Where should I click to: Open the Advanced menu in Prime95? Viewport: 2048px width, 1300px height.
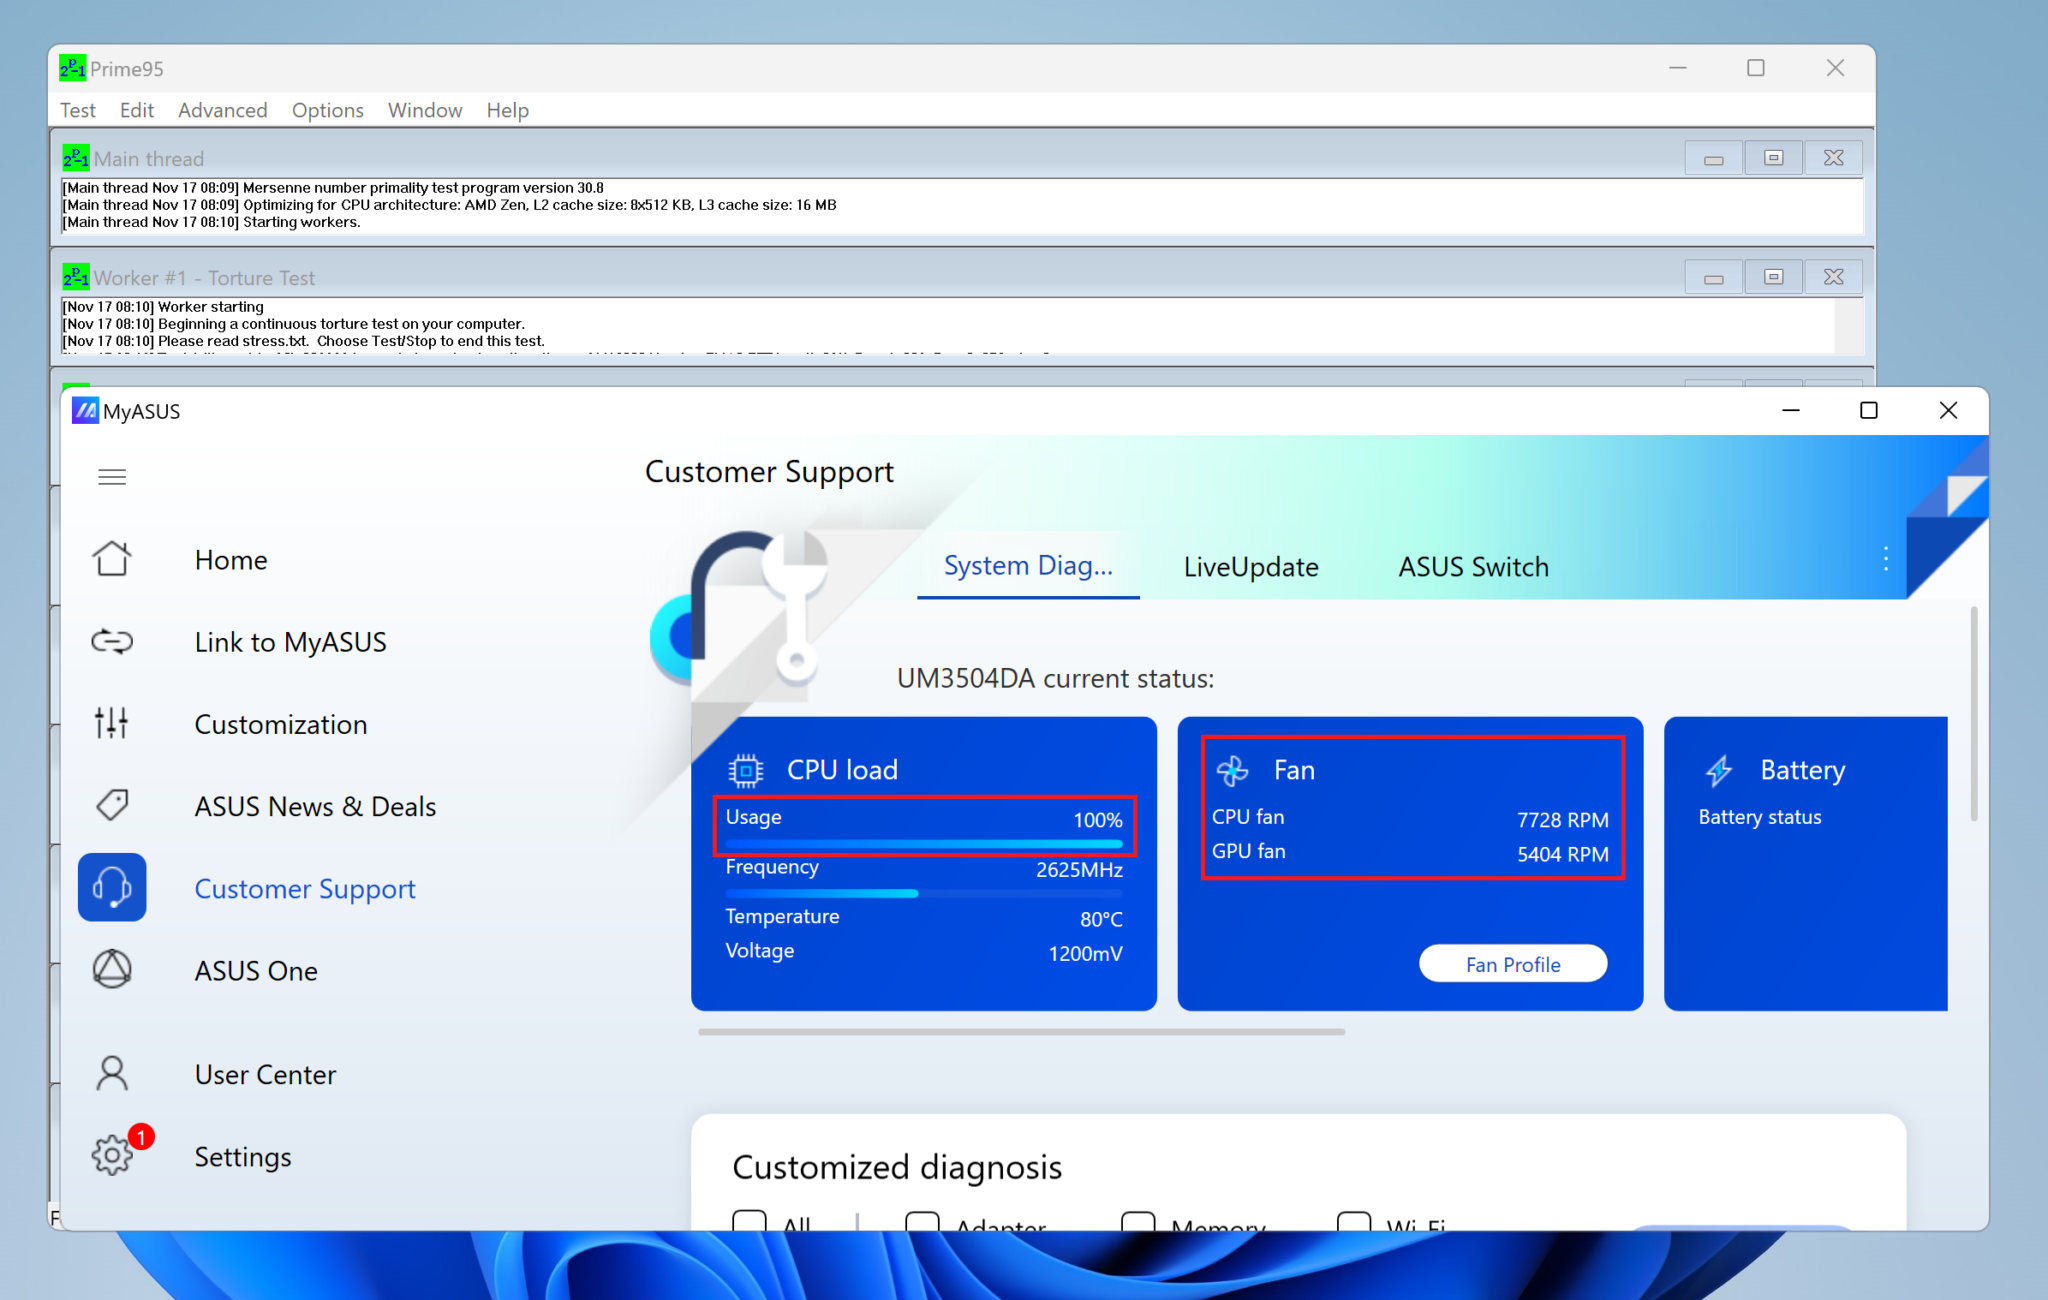(x=222, y=110)
